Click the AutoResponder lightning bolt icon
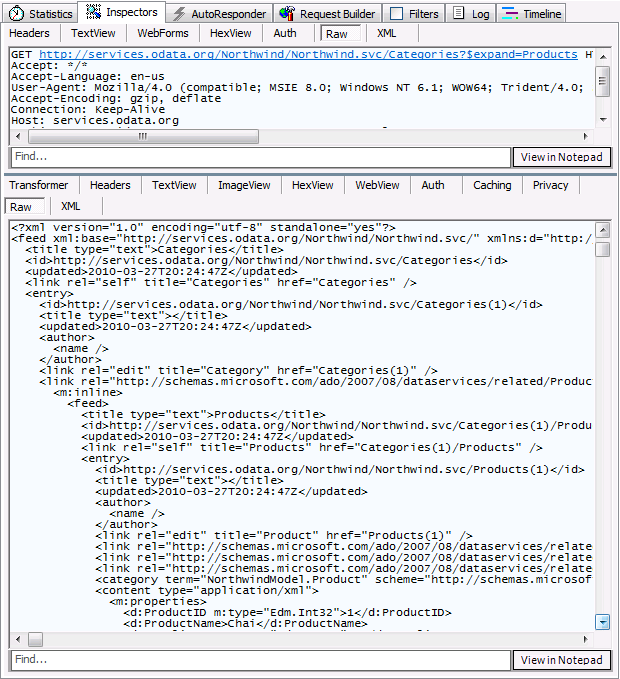This screenshot has height=679, width=620. 179,14
